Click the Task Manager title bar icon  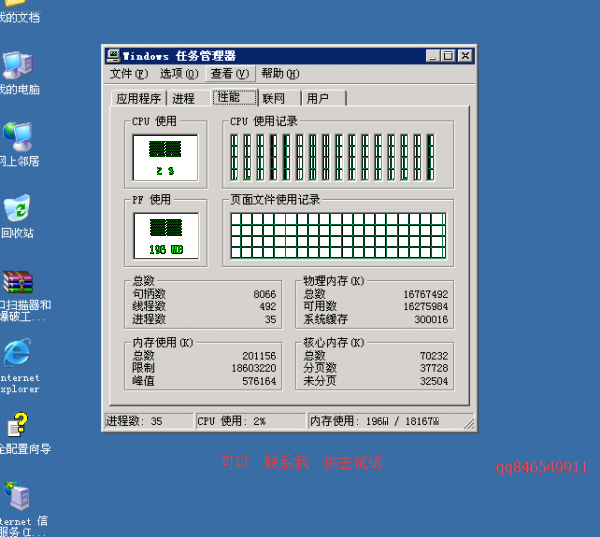point(113,56)
